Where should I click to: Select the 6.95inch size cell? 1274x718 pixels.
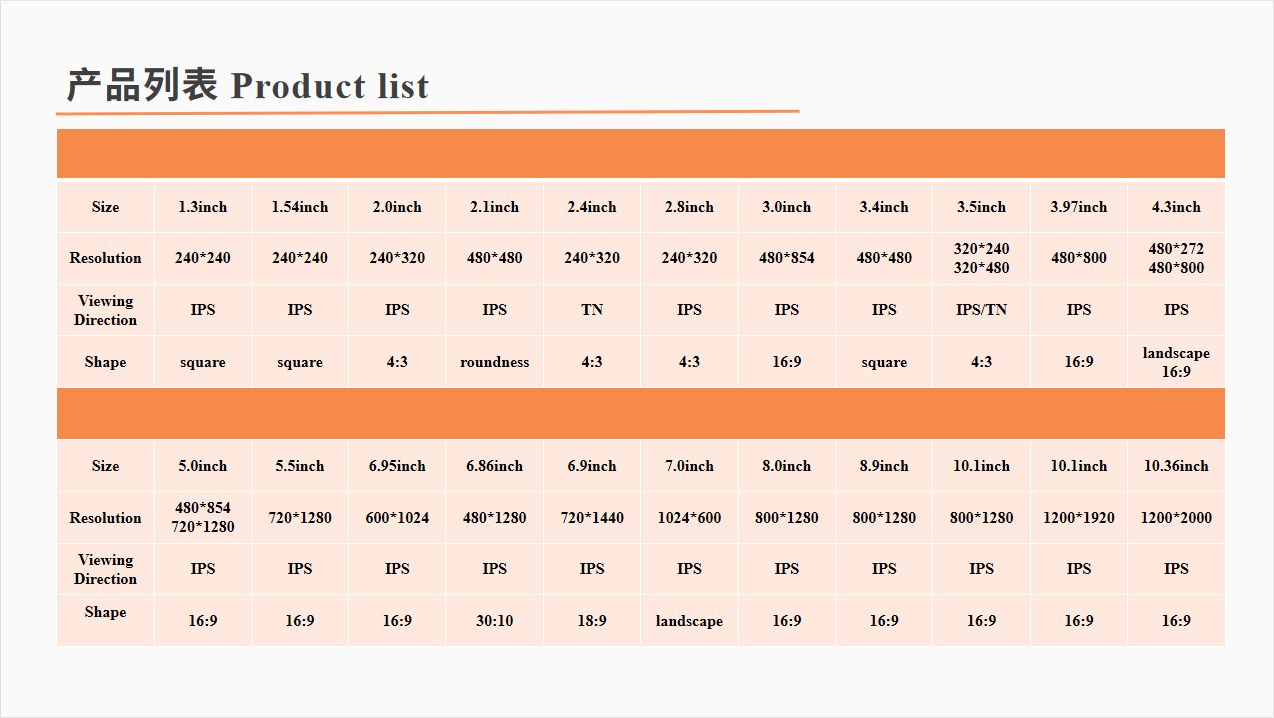pyautogui.click(x=397, y=466)
